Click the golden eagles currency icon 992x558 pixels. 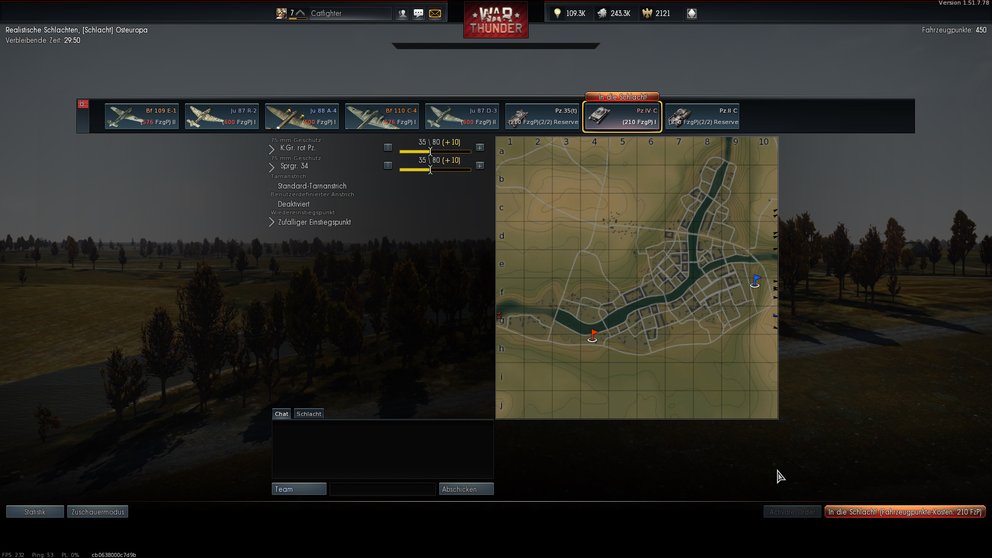pos(647,13)
